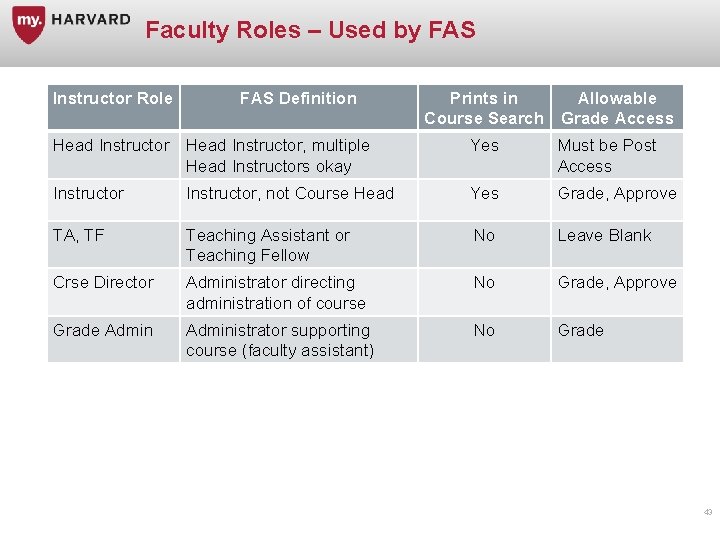Click the Grade Admin role cell

click(103, 331)
